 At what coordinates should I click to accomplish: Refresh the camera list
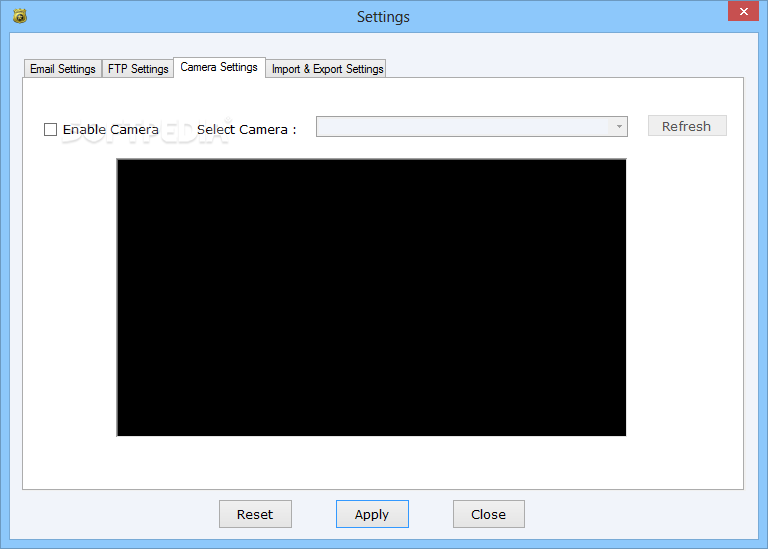point(687,126)
